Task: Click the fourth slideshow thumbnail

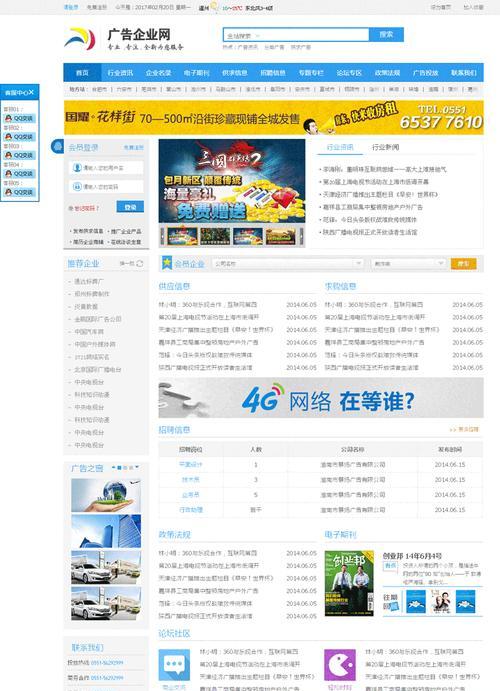Action: pyautogui.click(x=281, y=236)
